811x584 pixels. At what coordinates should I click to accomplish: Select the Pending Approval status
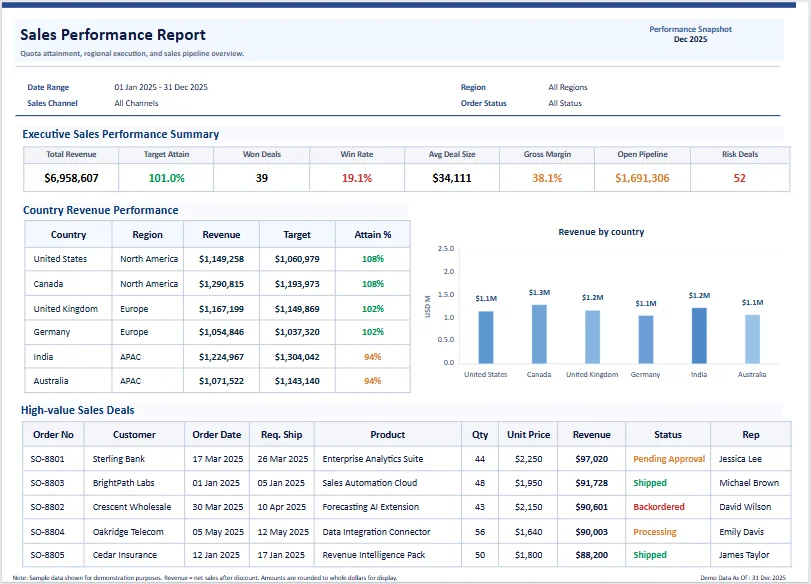tap(669, 459)
